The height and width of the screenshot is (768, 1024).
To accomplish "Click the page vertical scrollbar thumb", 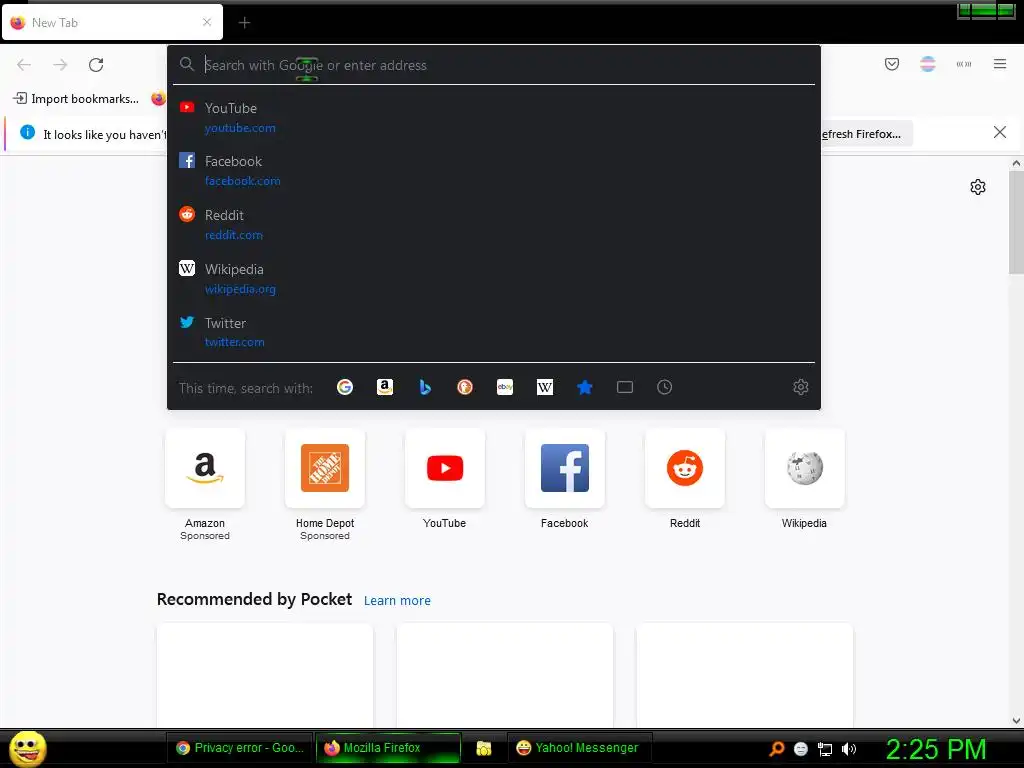I will click(1016, 223).
